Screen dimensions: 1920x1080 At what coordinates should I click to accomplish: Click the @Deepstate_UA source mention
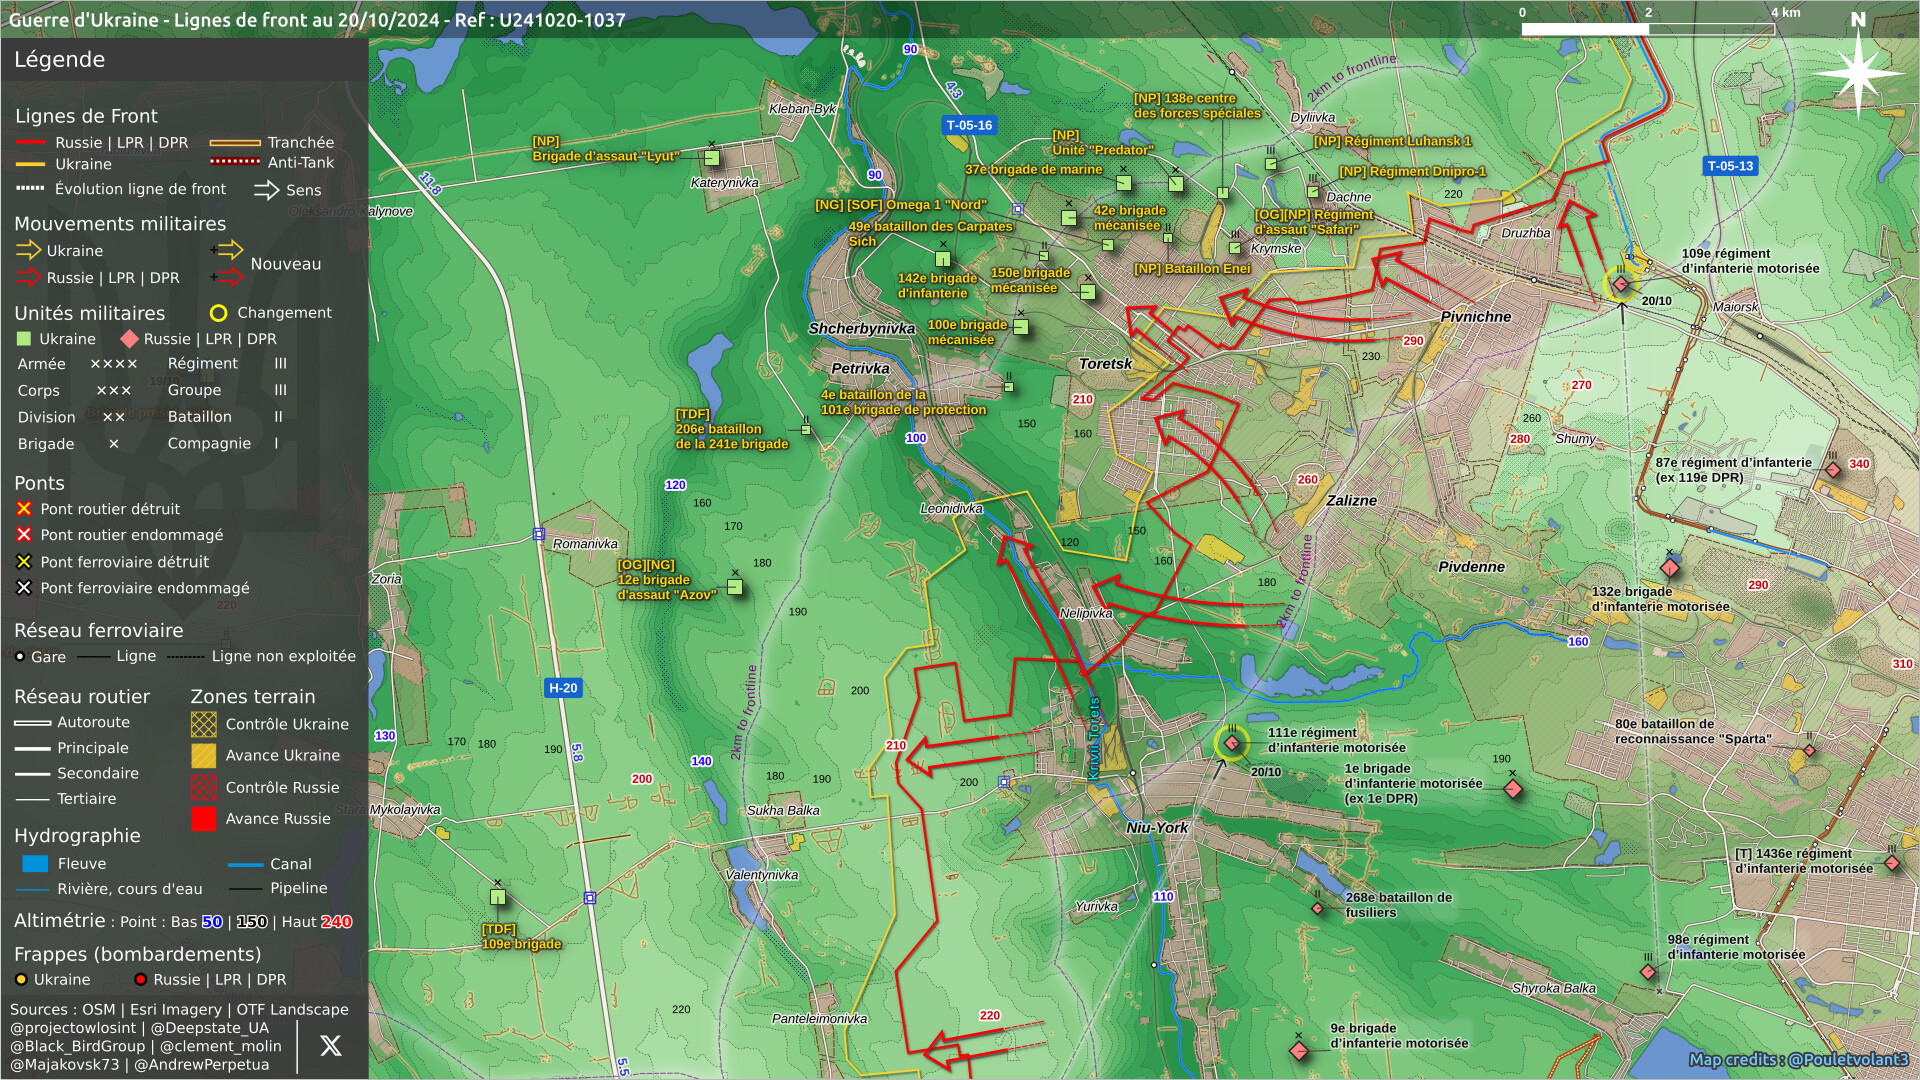click(x=210, y=1028)
